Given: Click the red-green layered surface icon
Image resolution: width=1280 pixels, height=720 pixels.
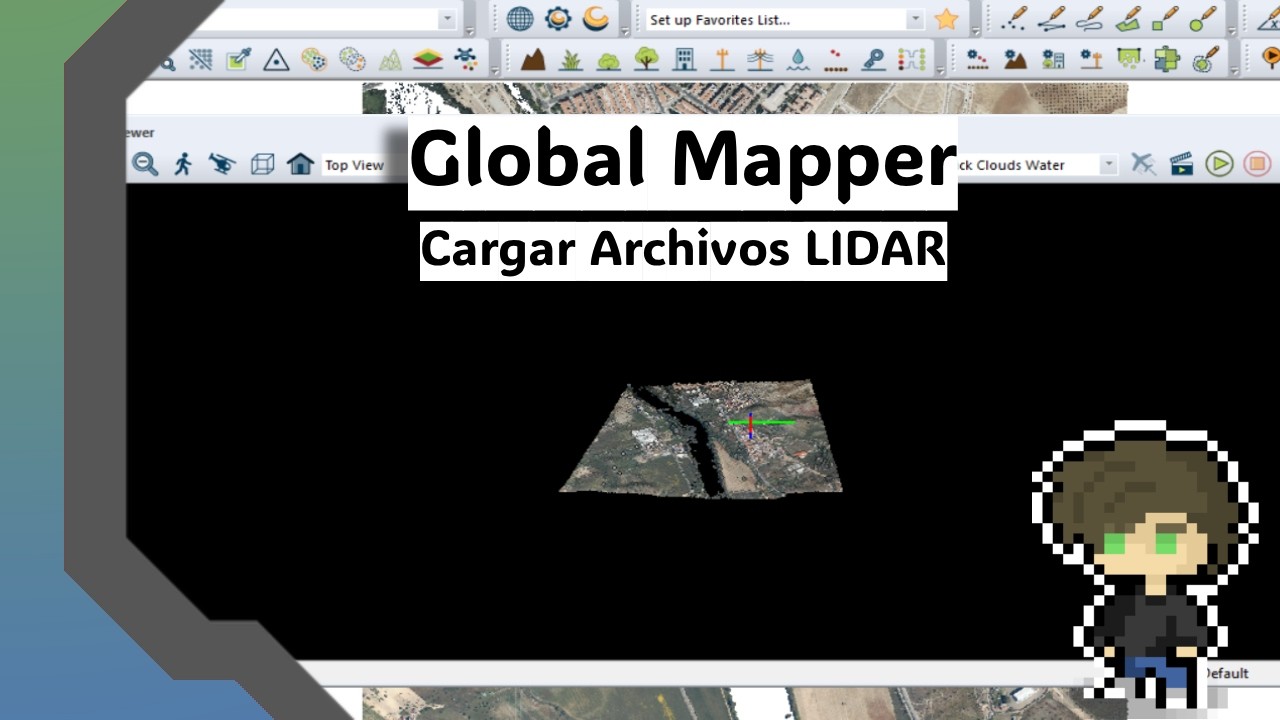Looking at the screenshot, I should [x=428, y=60].
